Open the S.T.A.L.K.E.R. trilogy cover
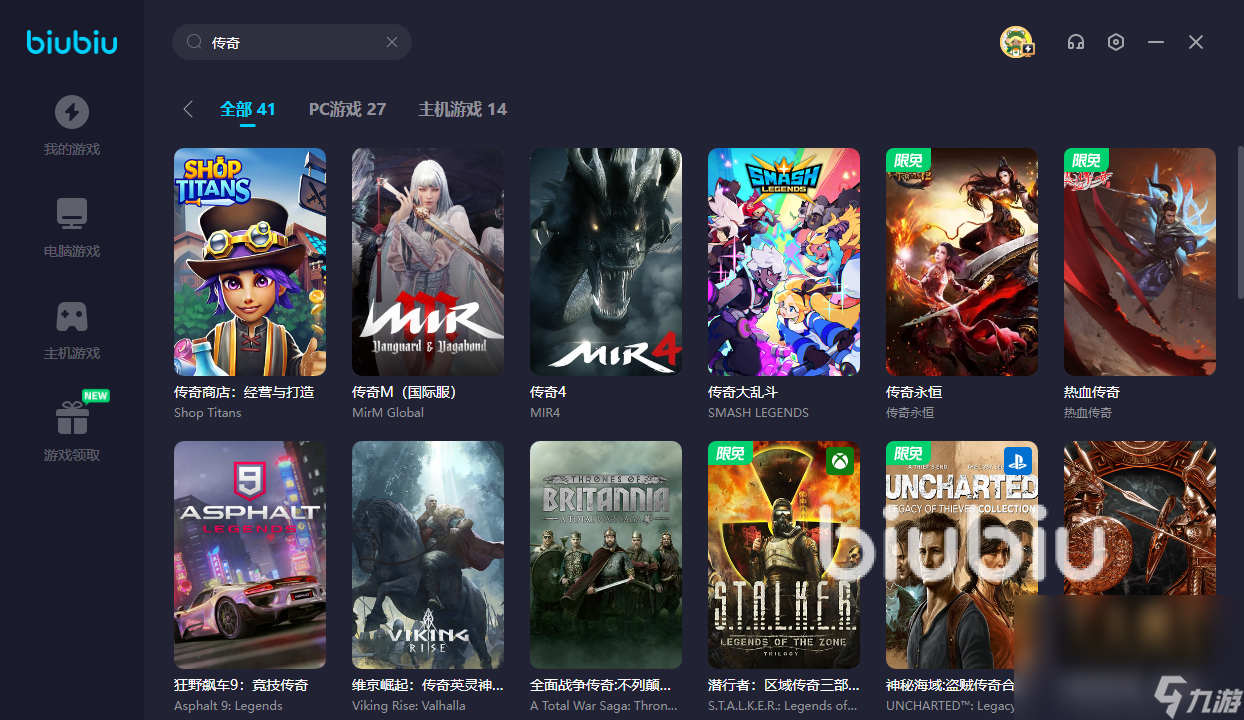This screenshot has width=1244, height=720. (x=784, y=555)
